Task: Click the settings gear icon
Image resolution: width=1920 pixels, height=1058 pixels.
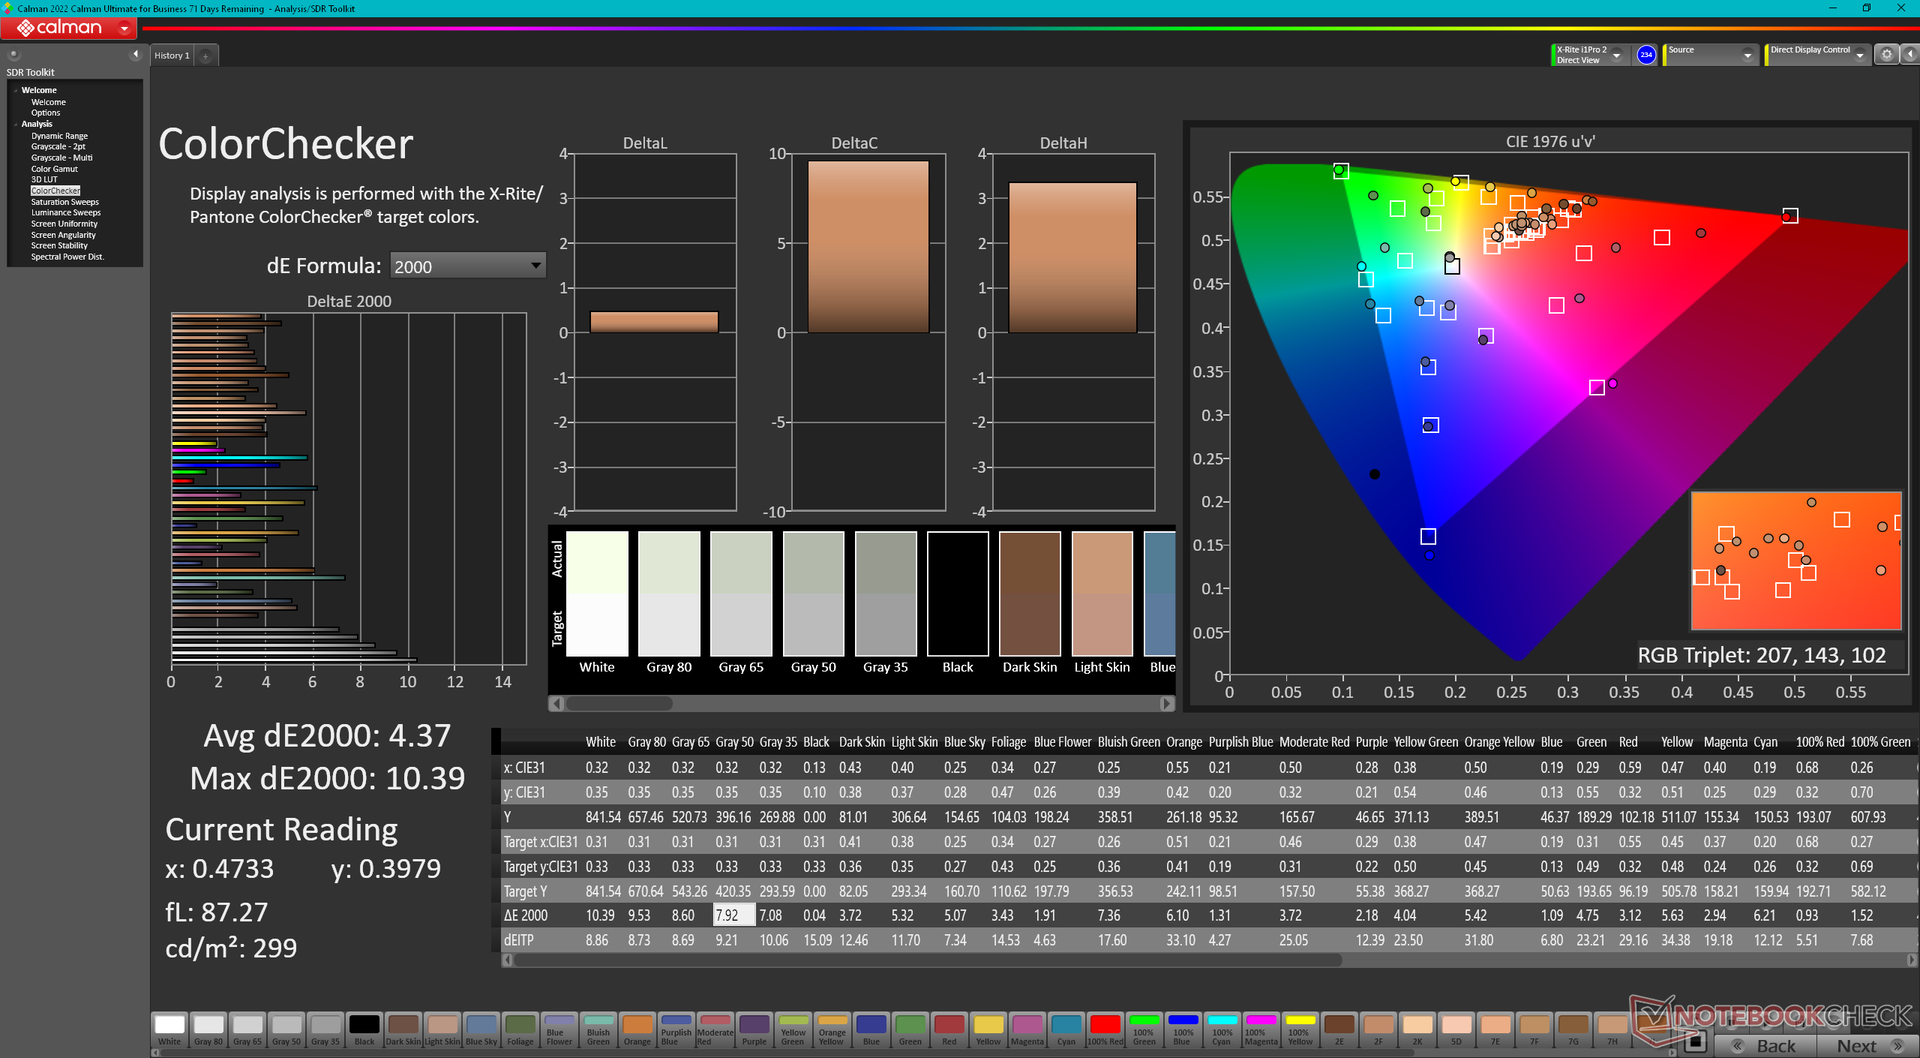Action: pyautogui.click(x=1886, y=55)
